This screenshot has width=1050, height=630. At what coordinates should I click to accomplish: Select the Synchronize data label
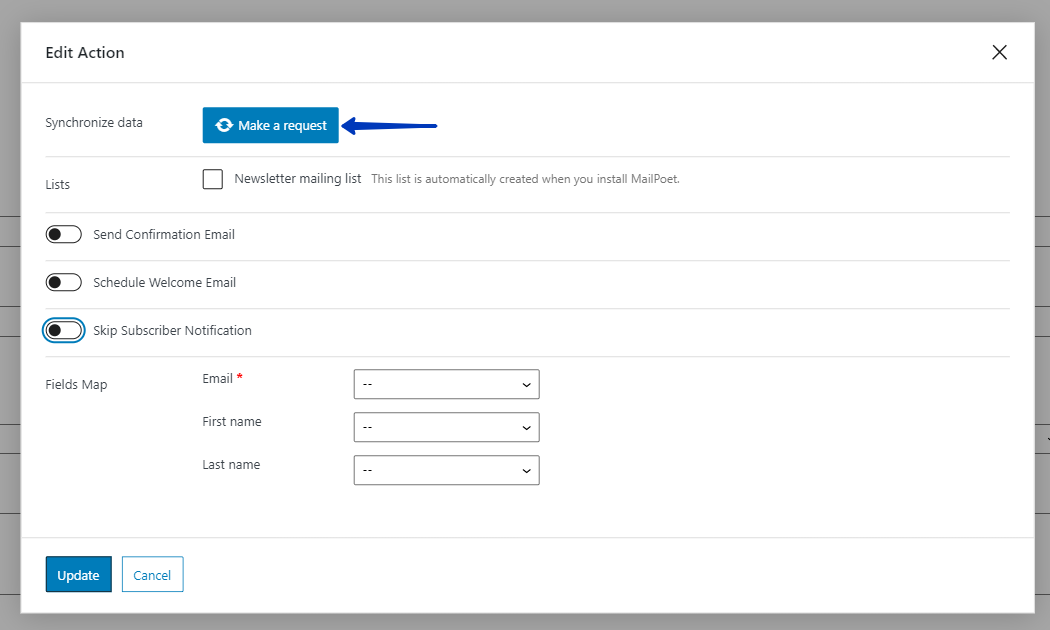[x=93, y=122]
